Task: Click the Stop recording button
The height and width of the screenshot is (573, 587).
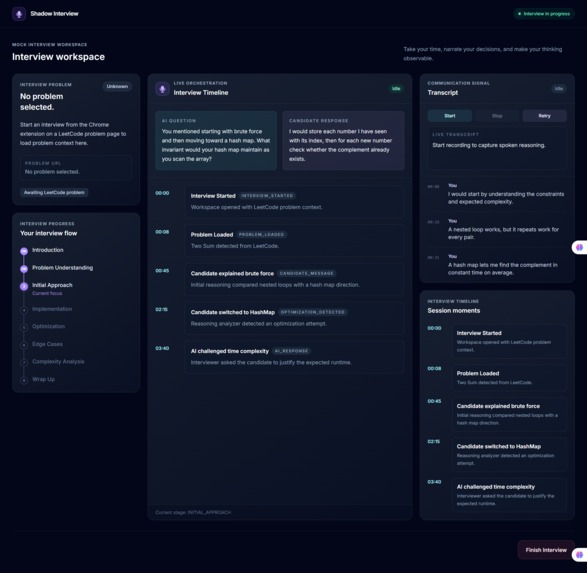Action: coord(497,116)
